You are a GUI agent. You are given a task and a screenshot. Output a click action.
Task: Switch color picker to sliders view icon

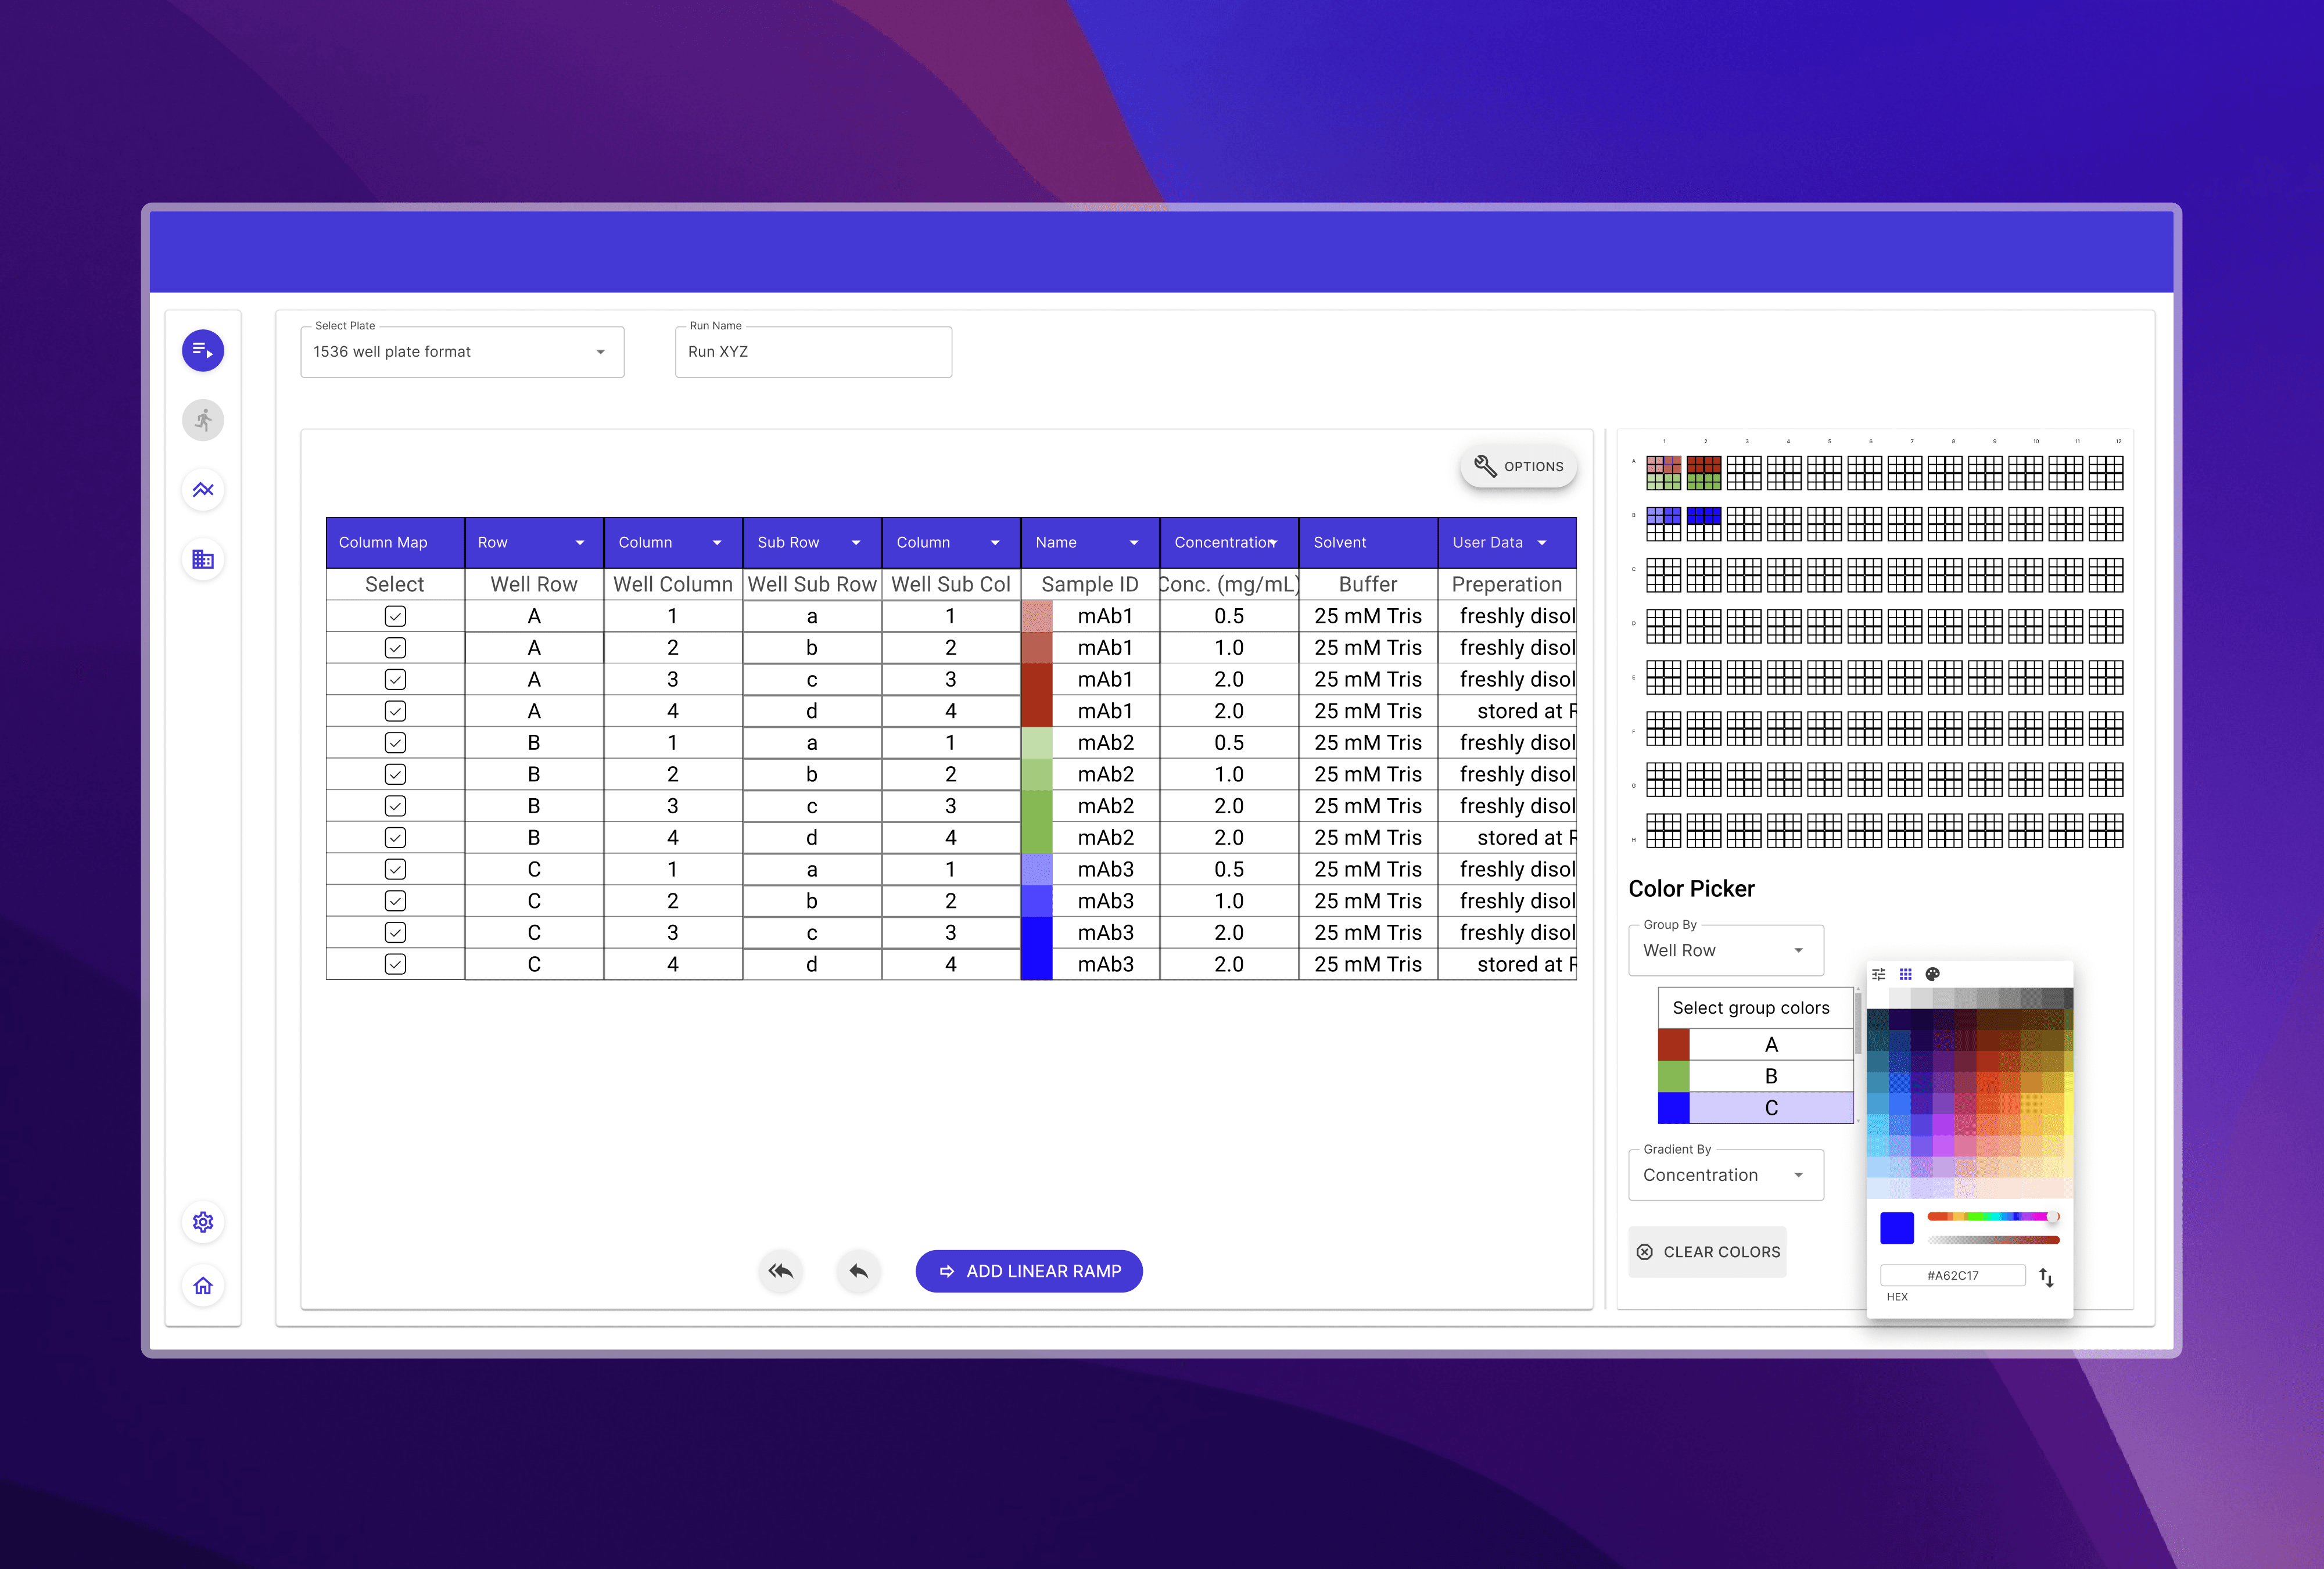pyautogui.click(x=1878, y=974)
